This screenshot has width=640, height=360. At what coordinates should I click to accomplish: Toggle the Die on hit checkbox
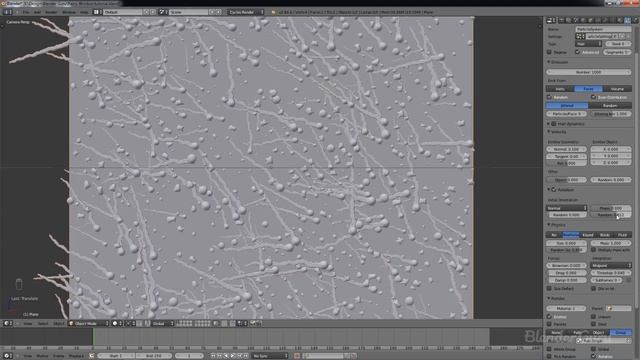593,289
